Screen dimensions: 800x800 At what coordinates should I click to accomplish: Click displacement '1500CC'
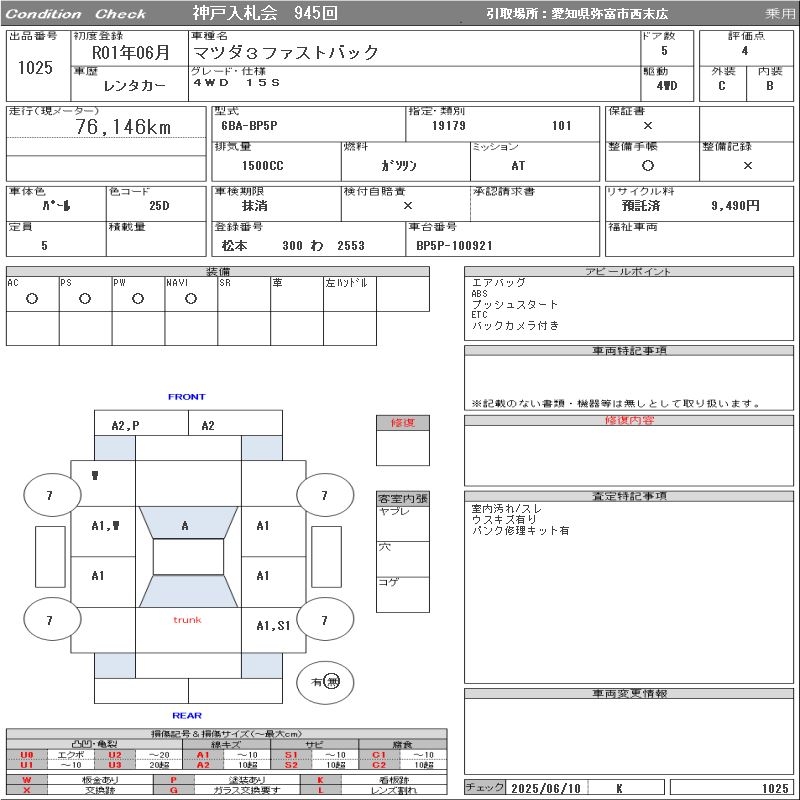(262, 165)
